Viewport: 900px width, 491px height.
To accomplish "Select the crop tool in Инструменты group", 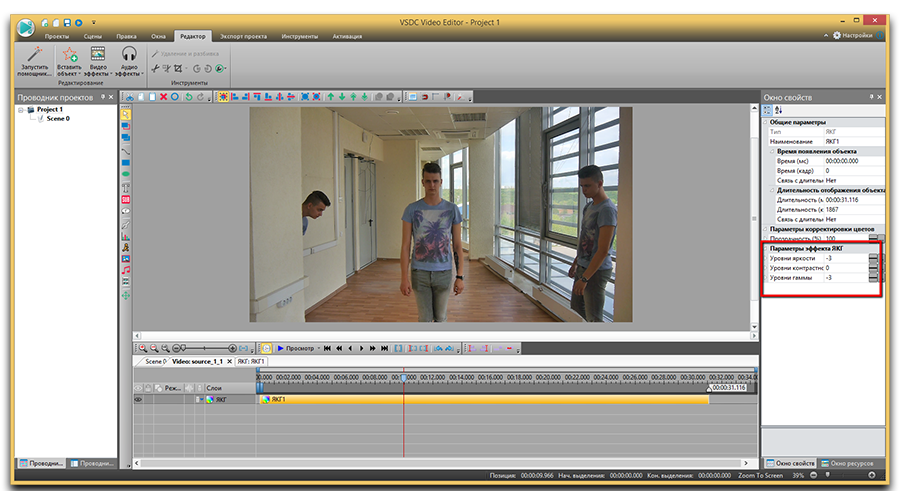I will (x=178, y=68).
